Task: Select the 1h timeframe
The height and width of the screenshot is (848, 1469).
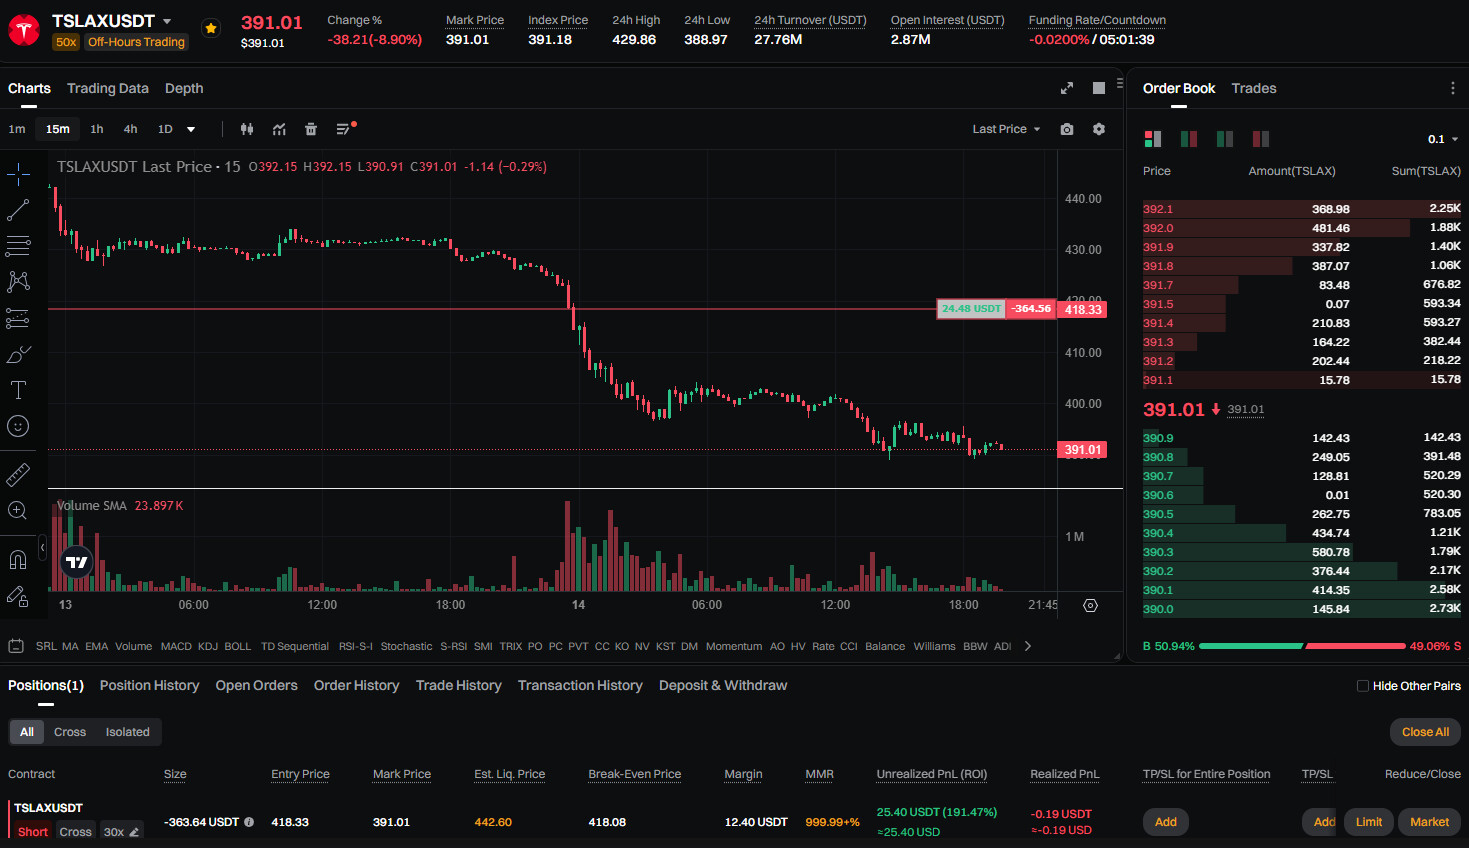Action: point(97,129)
